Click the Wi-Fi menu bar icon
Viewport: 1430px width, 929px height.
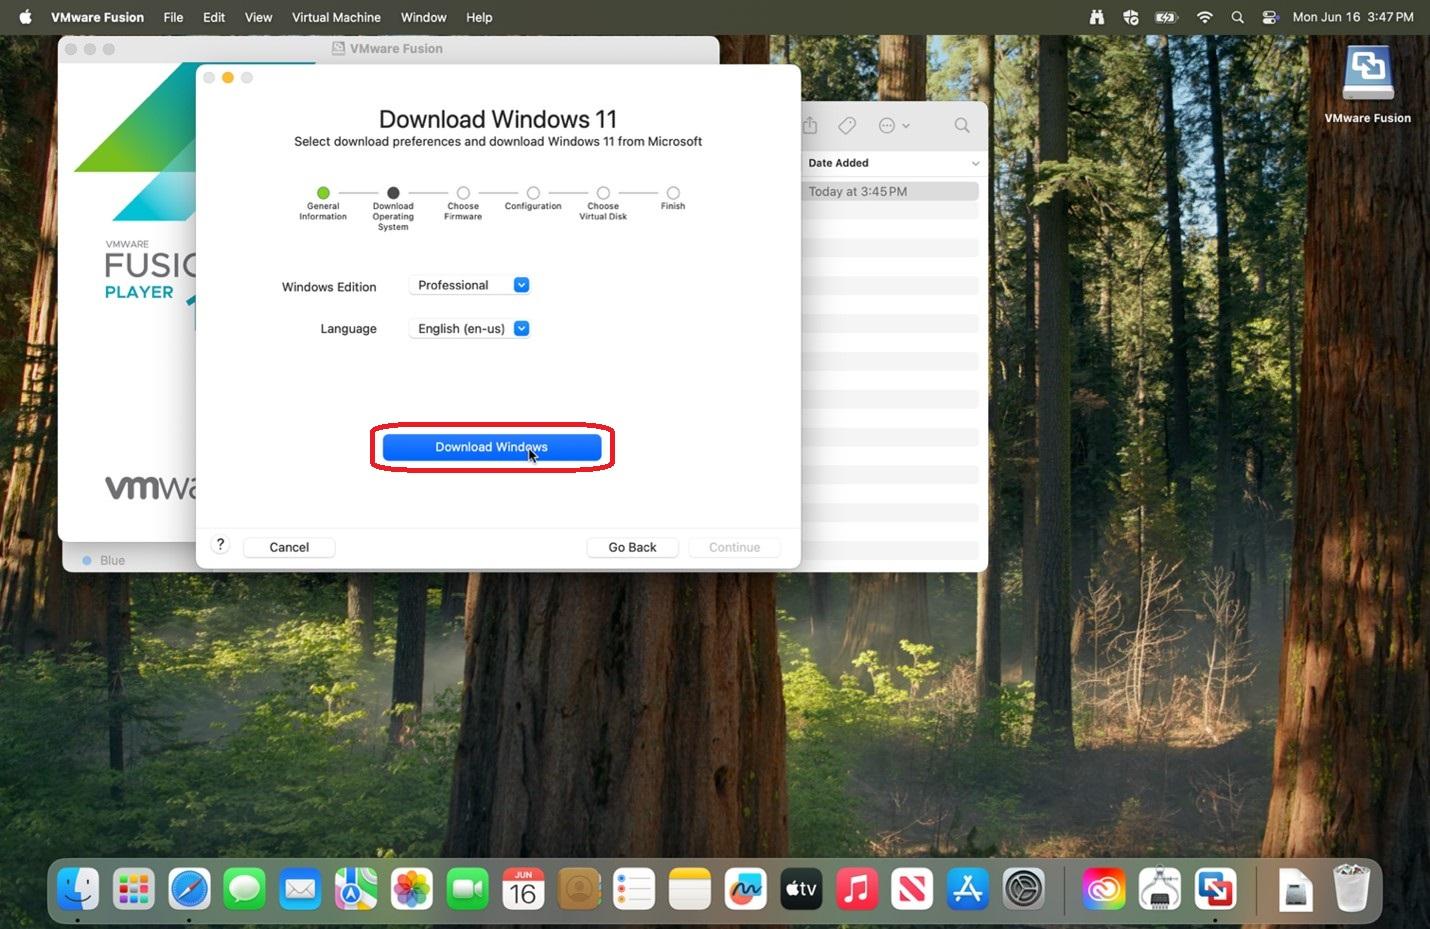click(x=1205, y=17)
